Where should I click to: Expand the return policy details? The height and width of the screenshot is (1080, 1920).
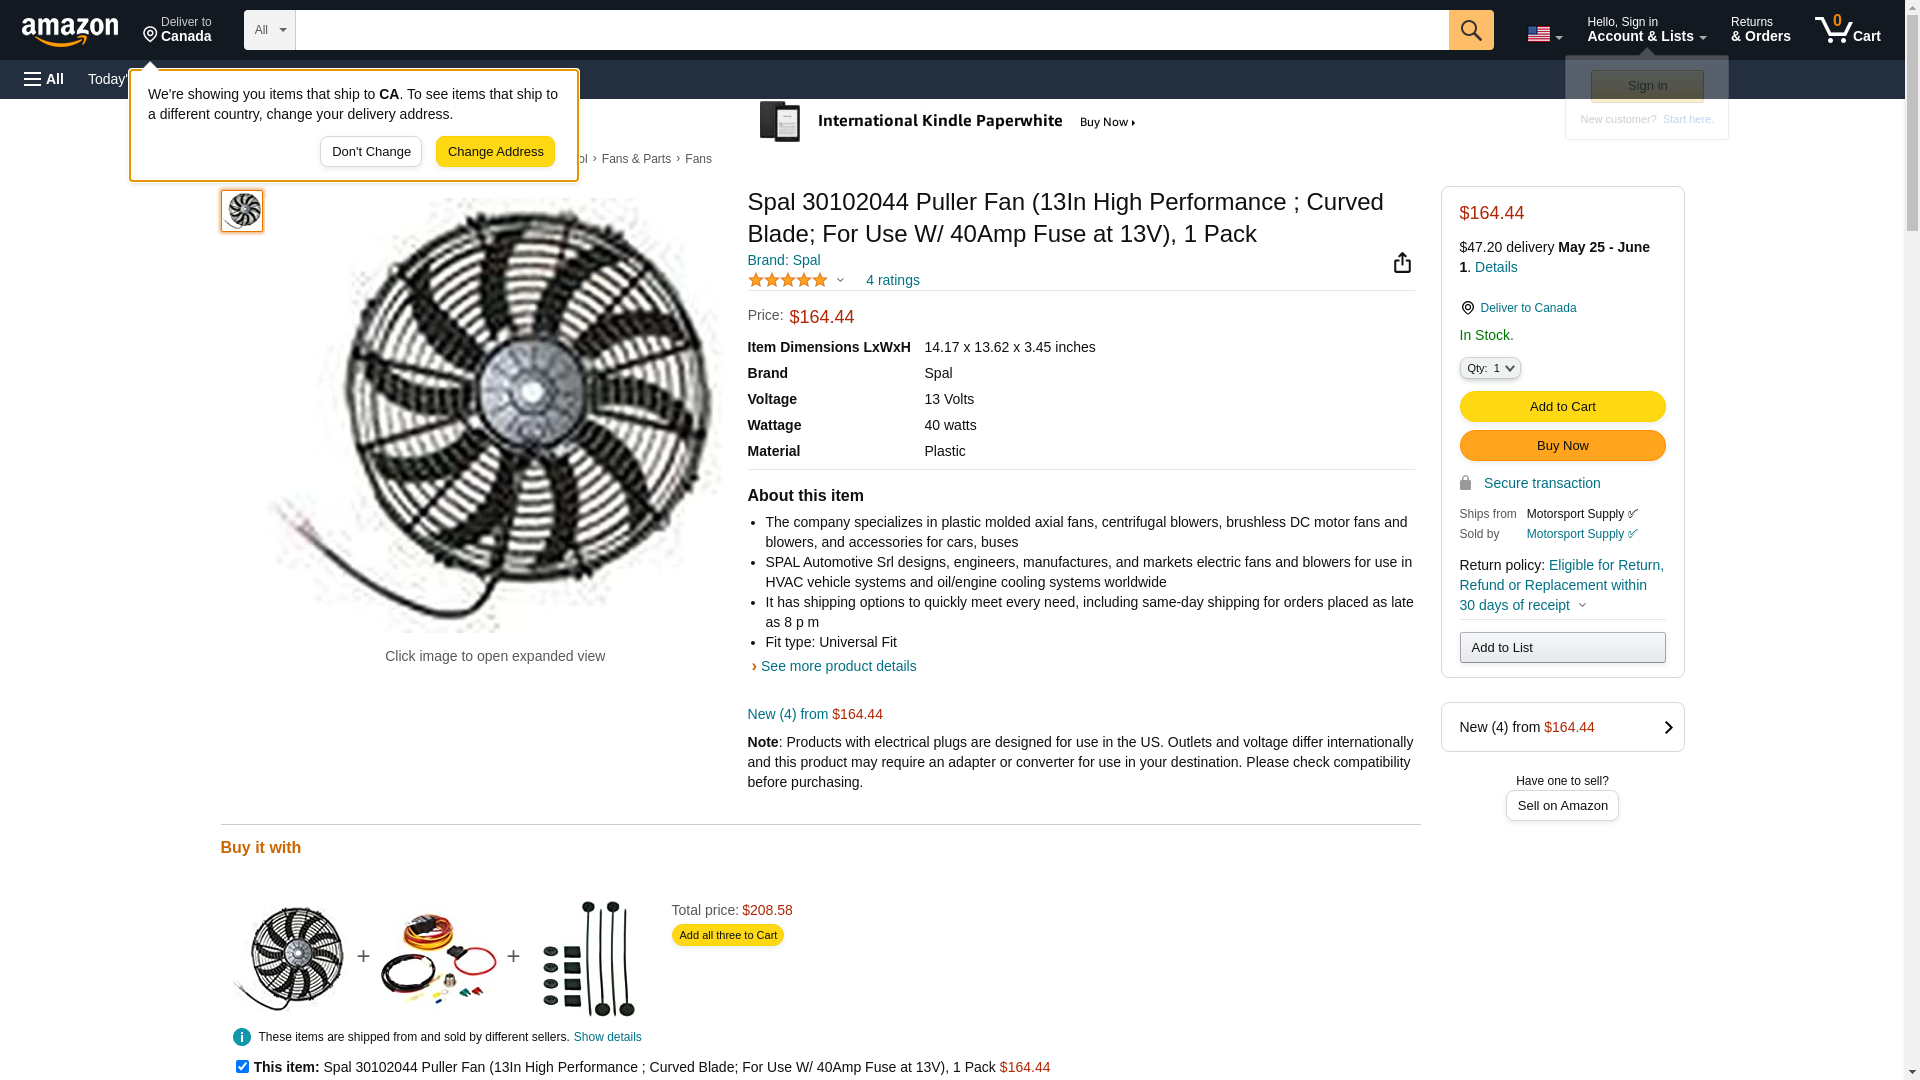(1582, 606)
